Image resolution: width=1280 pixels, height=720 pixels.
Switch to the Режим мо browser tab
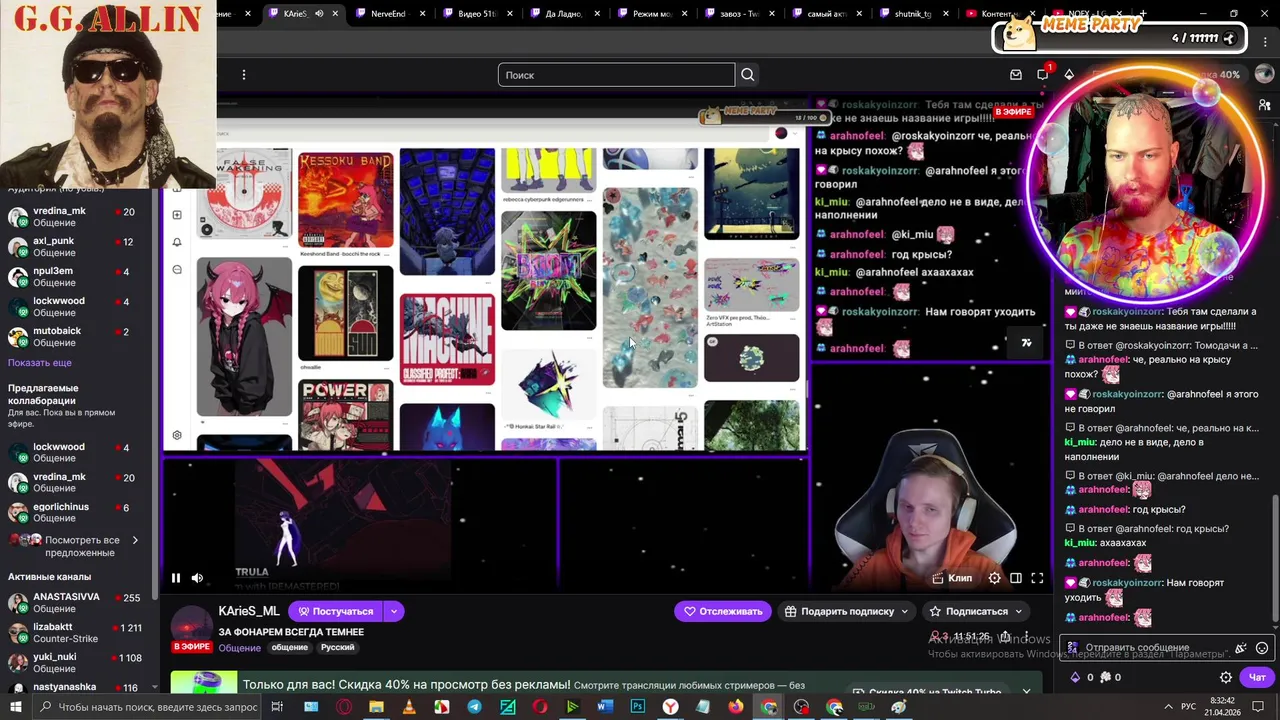pyautogui.click(x=650, y=14)
